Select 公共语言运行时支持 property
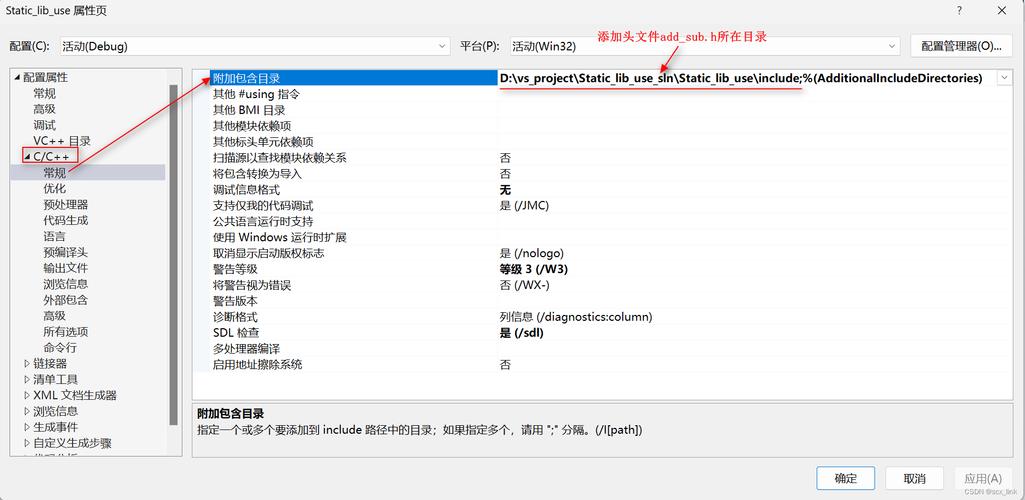This screenshot has width=1025, height=500. pos(263,222)
